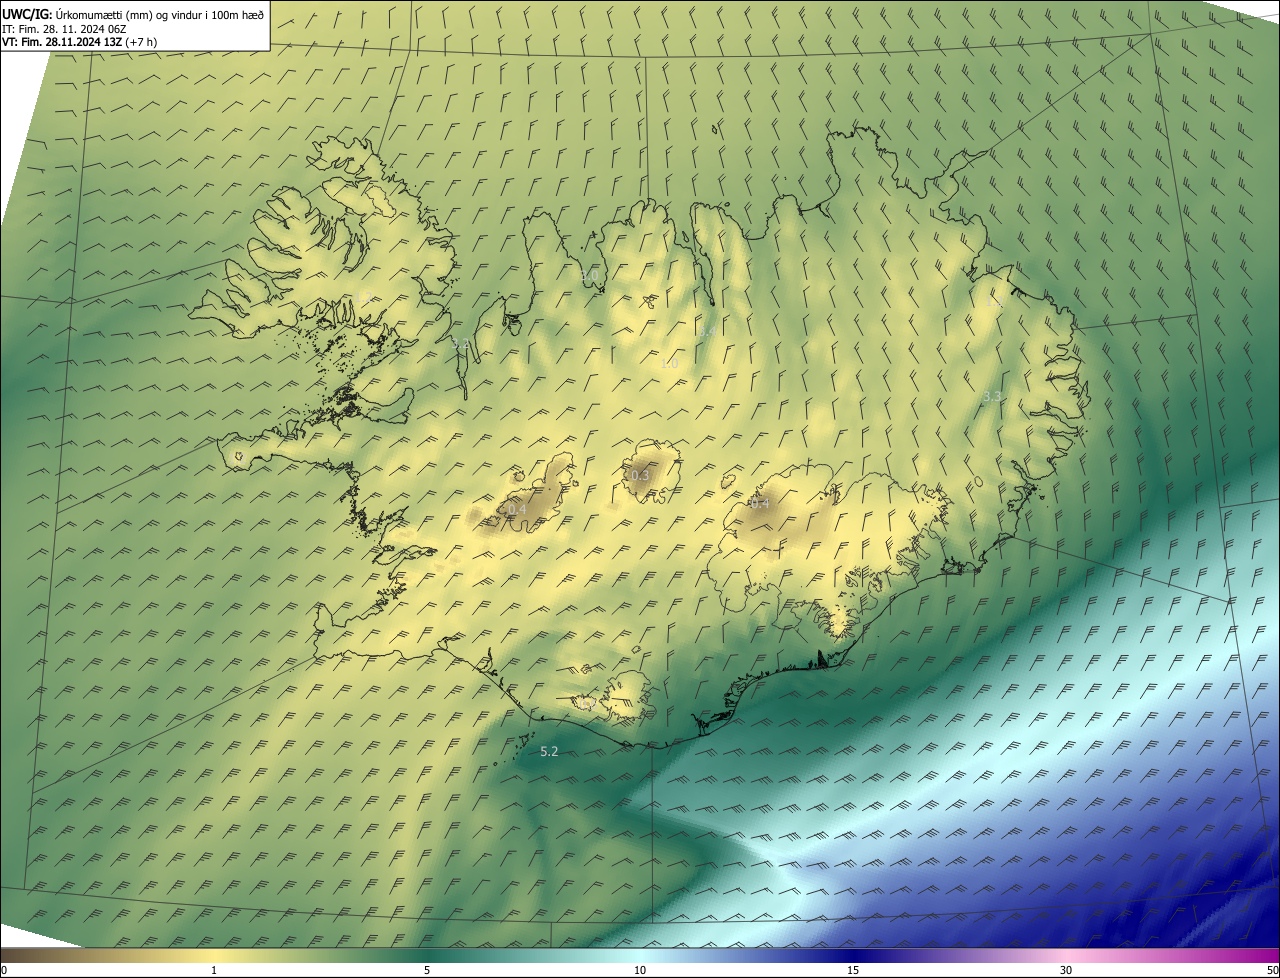Viewport: 1280px width, 978px height.
Task: Click the initial time 'IT: Fim. 28. 11. 2024 06Z'
Action: click(x=64, y=29)
